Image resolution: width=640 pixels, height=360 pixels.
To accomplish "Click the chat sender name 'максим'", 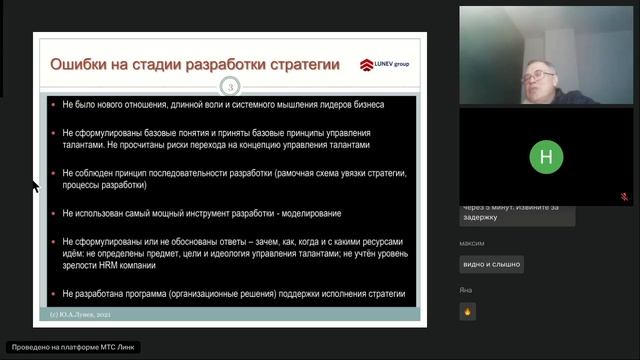I will 472,244.
